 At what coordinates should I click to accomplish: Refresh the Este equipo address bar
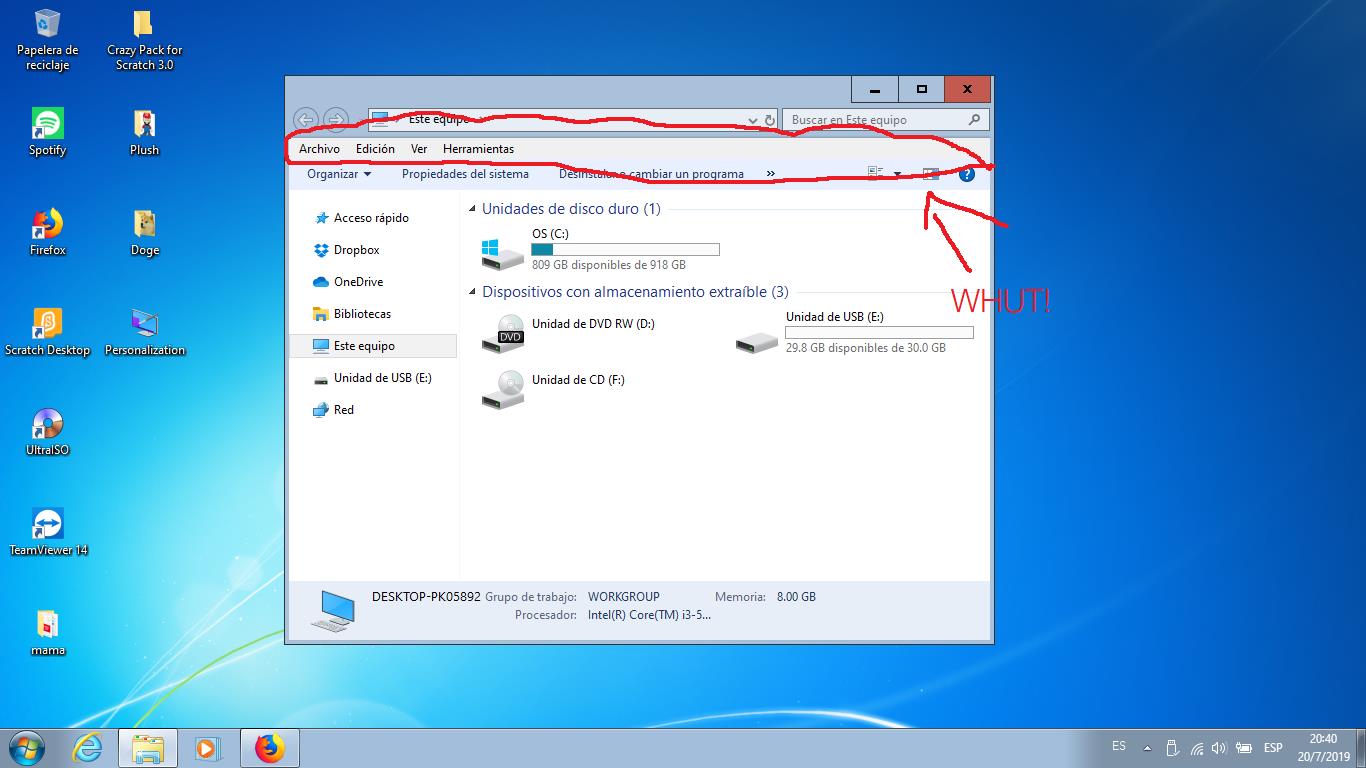pos(769,119)
